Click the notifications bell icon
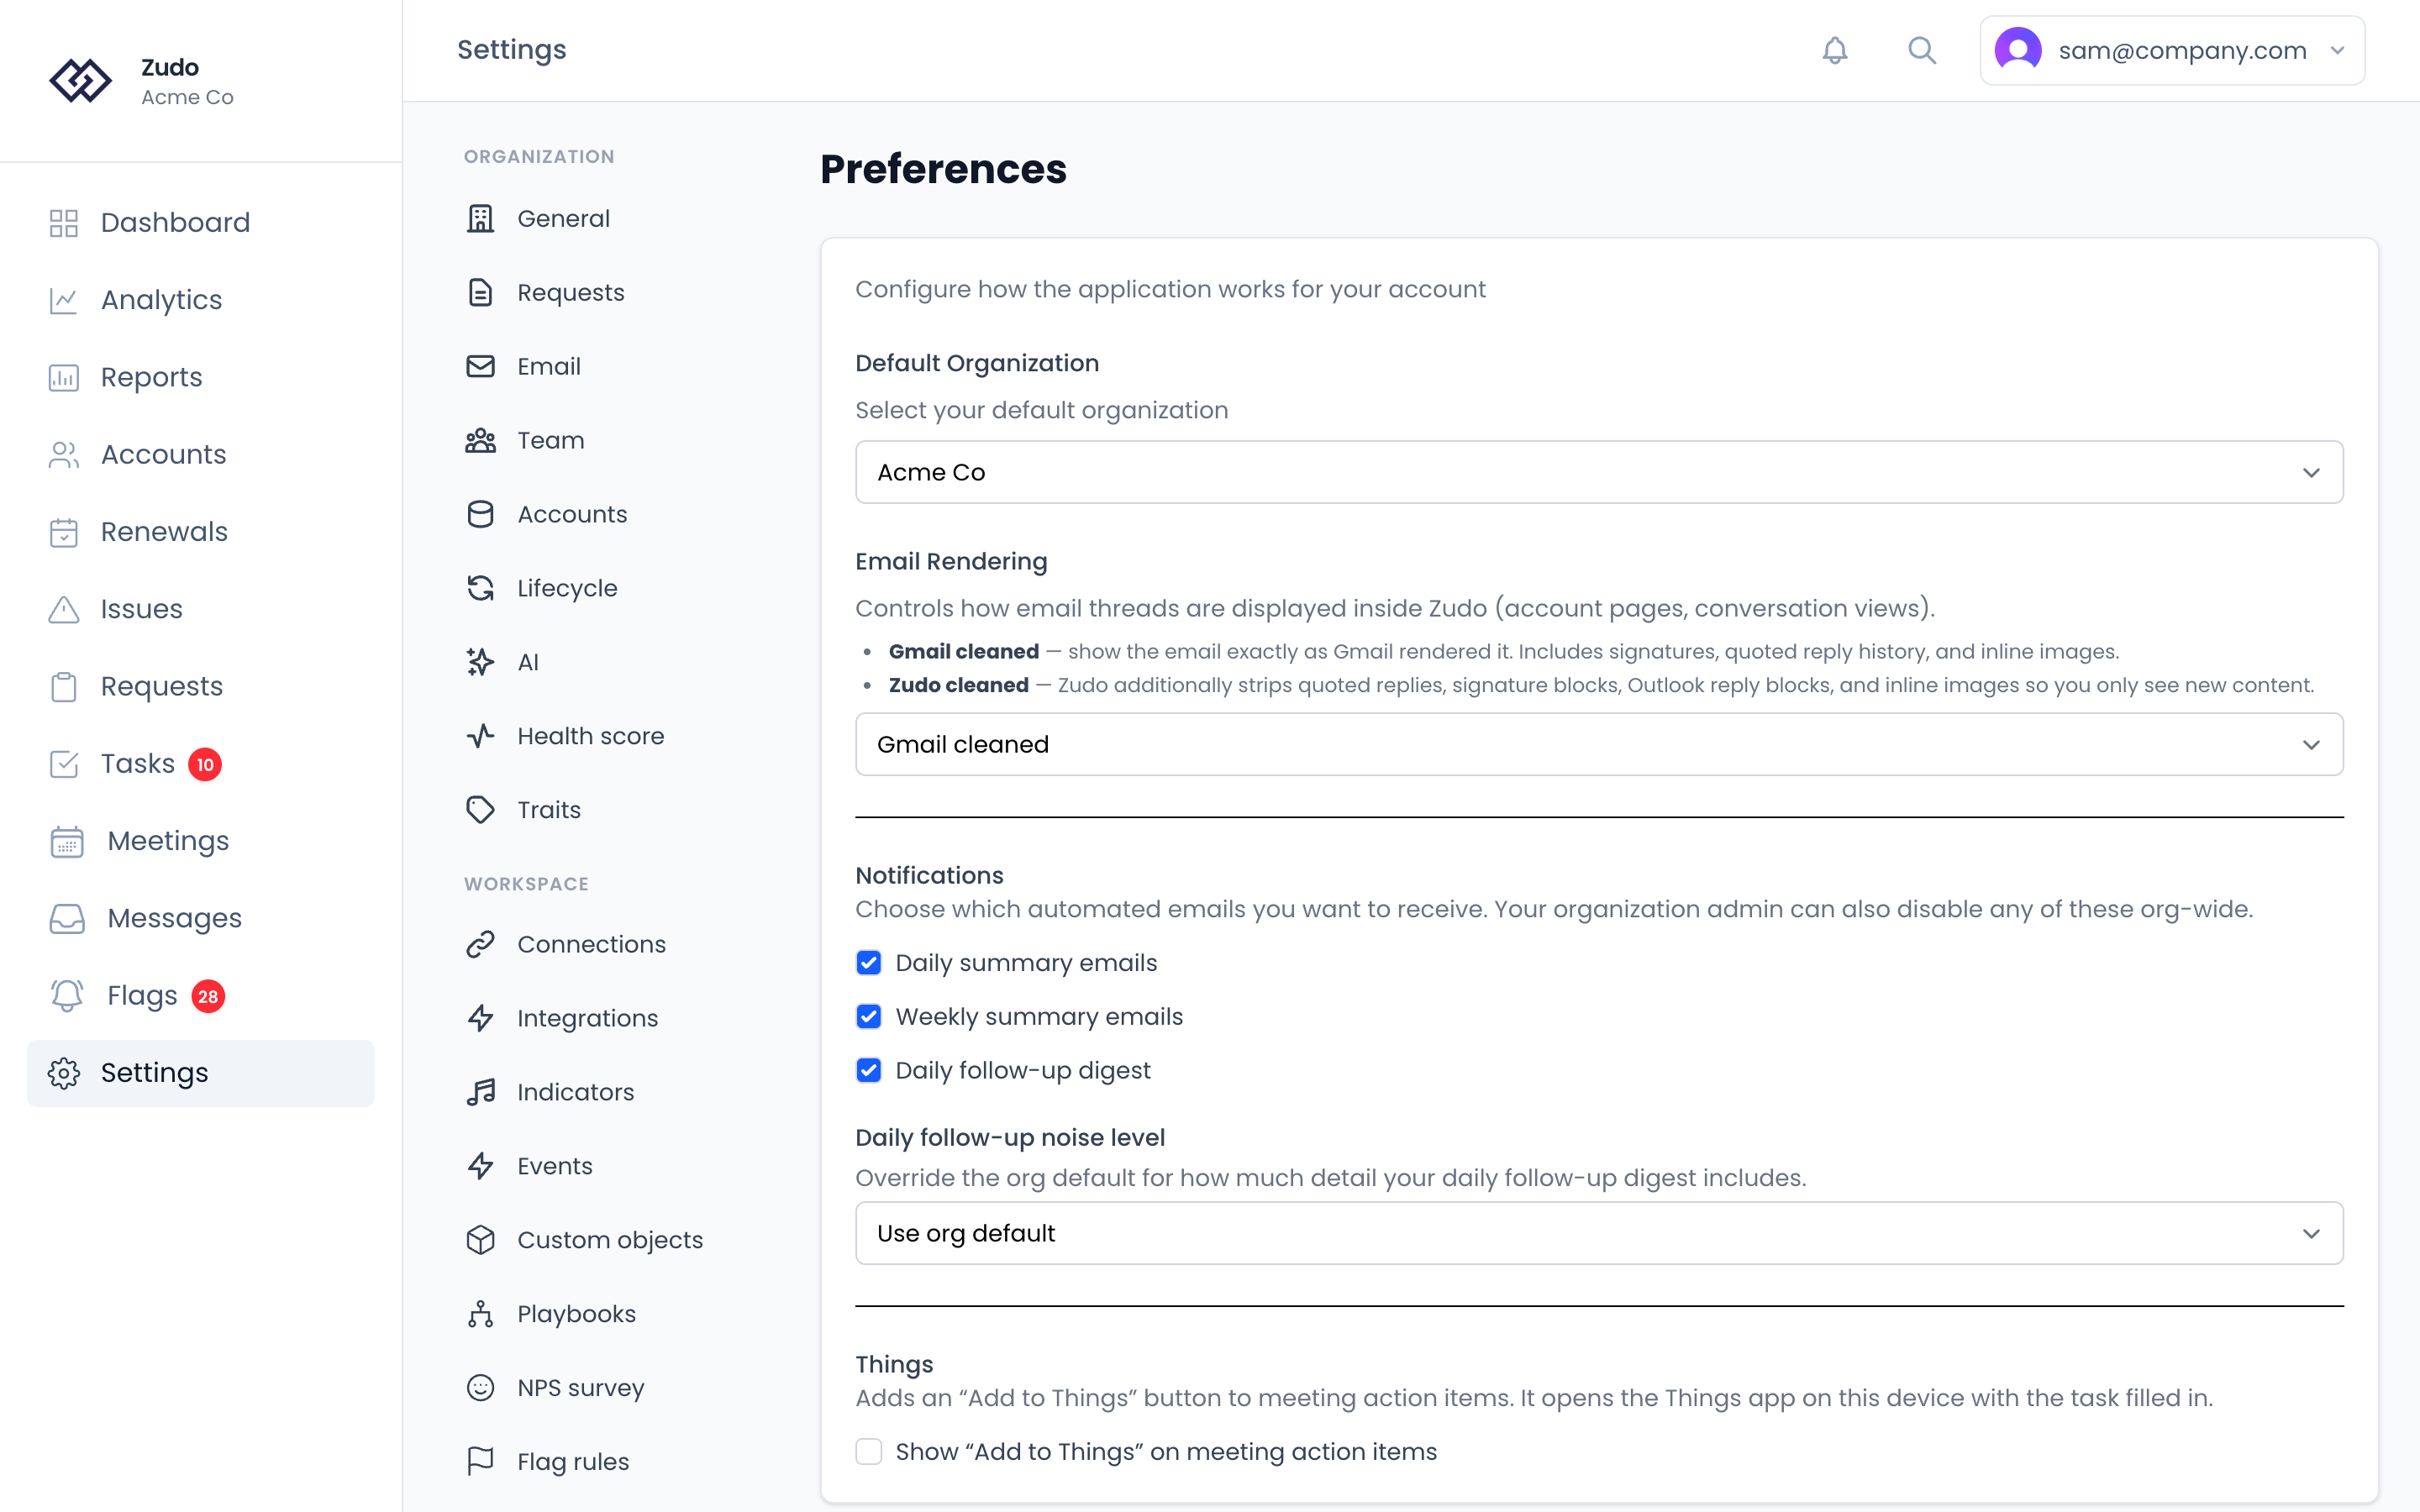Viewport: 2420px width, 1512px height. 1834,50
